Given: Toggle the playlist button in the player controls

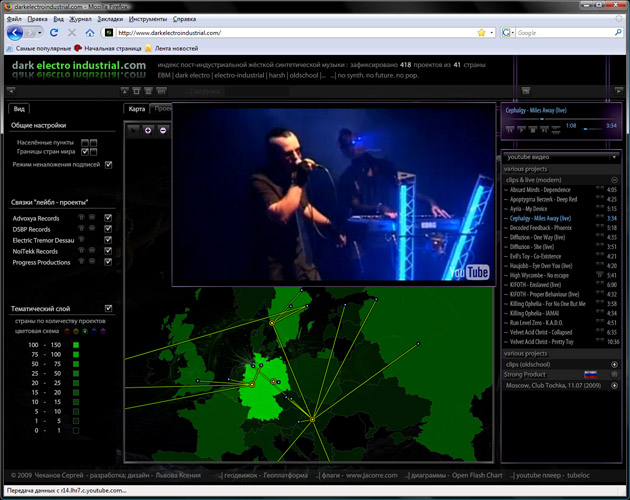Looking at the screenshot, I should click(556, 129).
